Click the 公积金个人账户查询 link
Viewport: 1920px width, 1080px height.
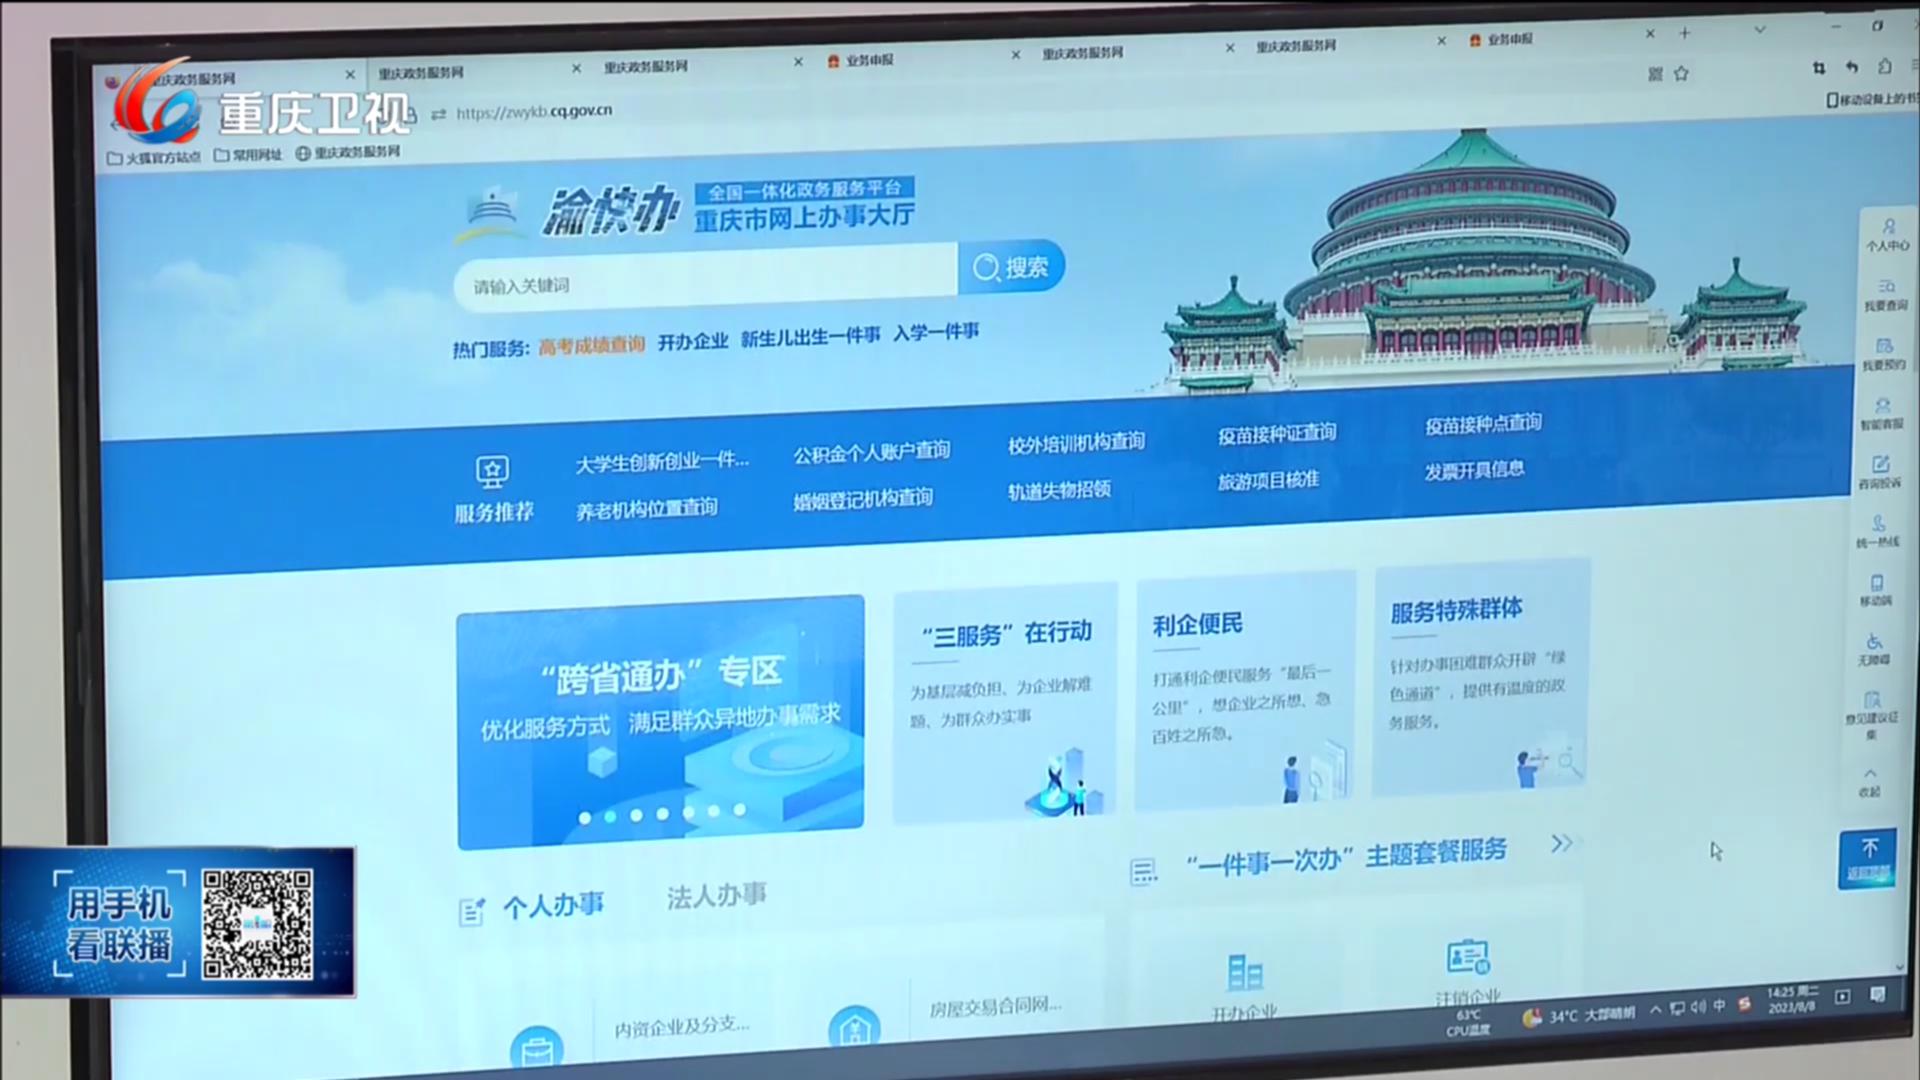click(x=871, y=452)
